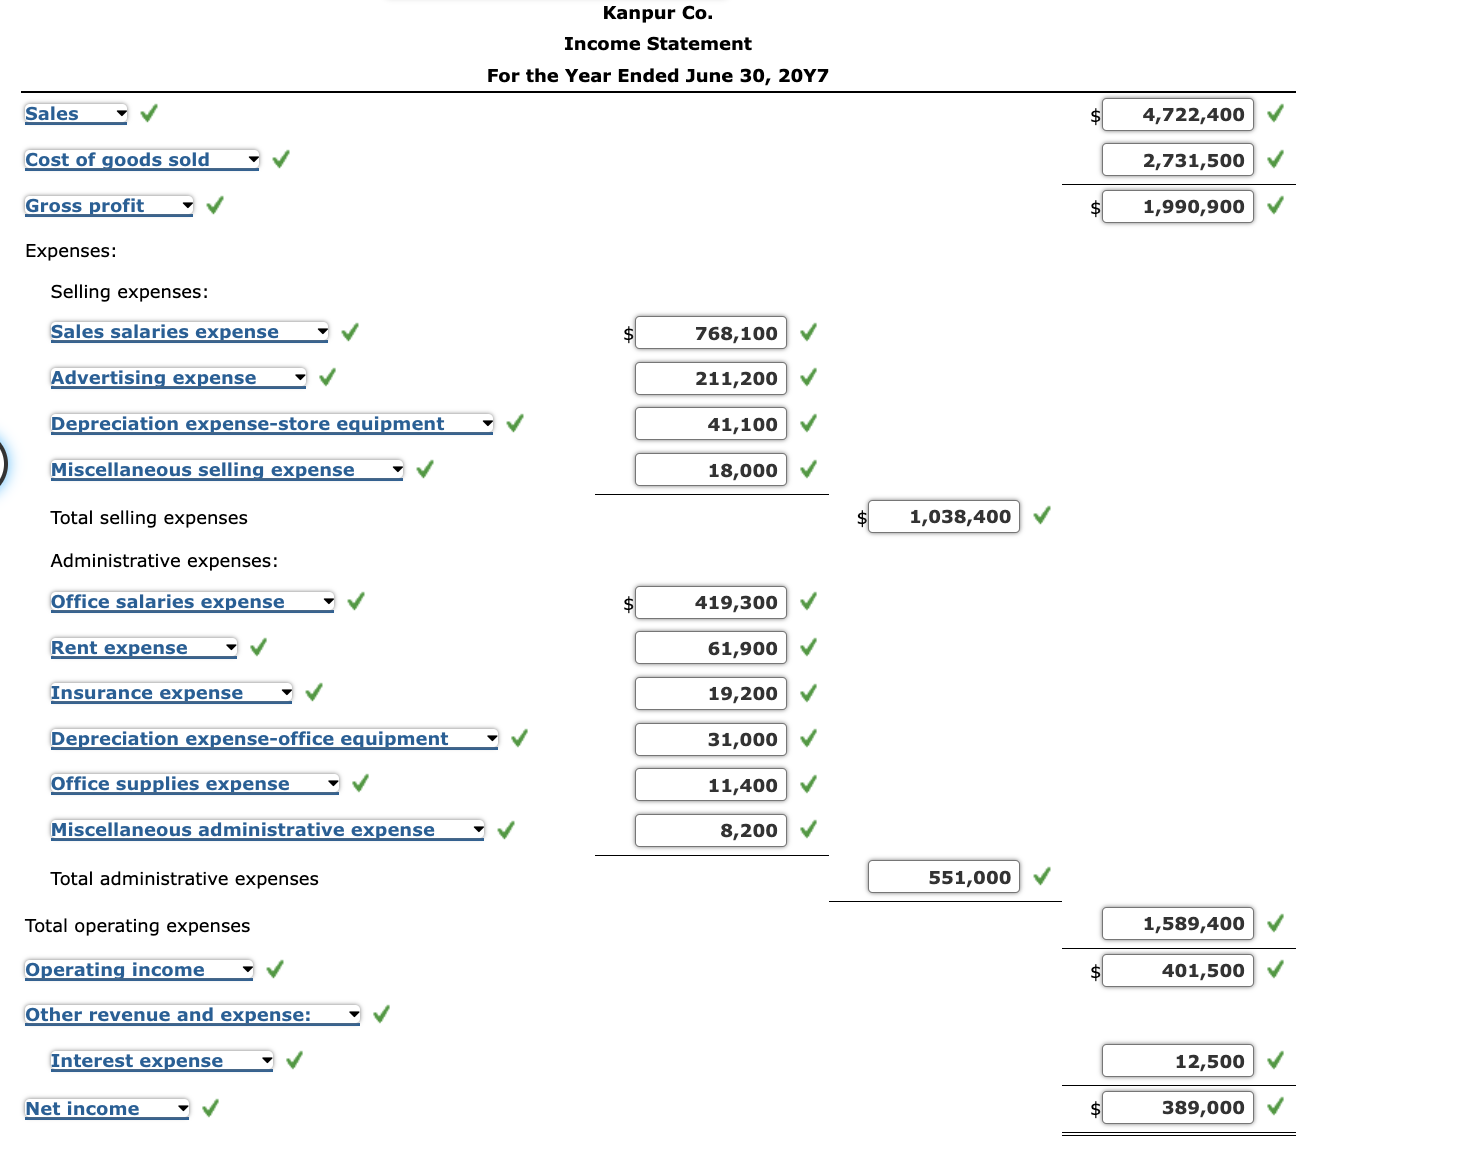Click checkmark after Depreciation expense-office equipment dropdown
The width and height of the screenshot is (1480, 1150).
(520, 738)
